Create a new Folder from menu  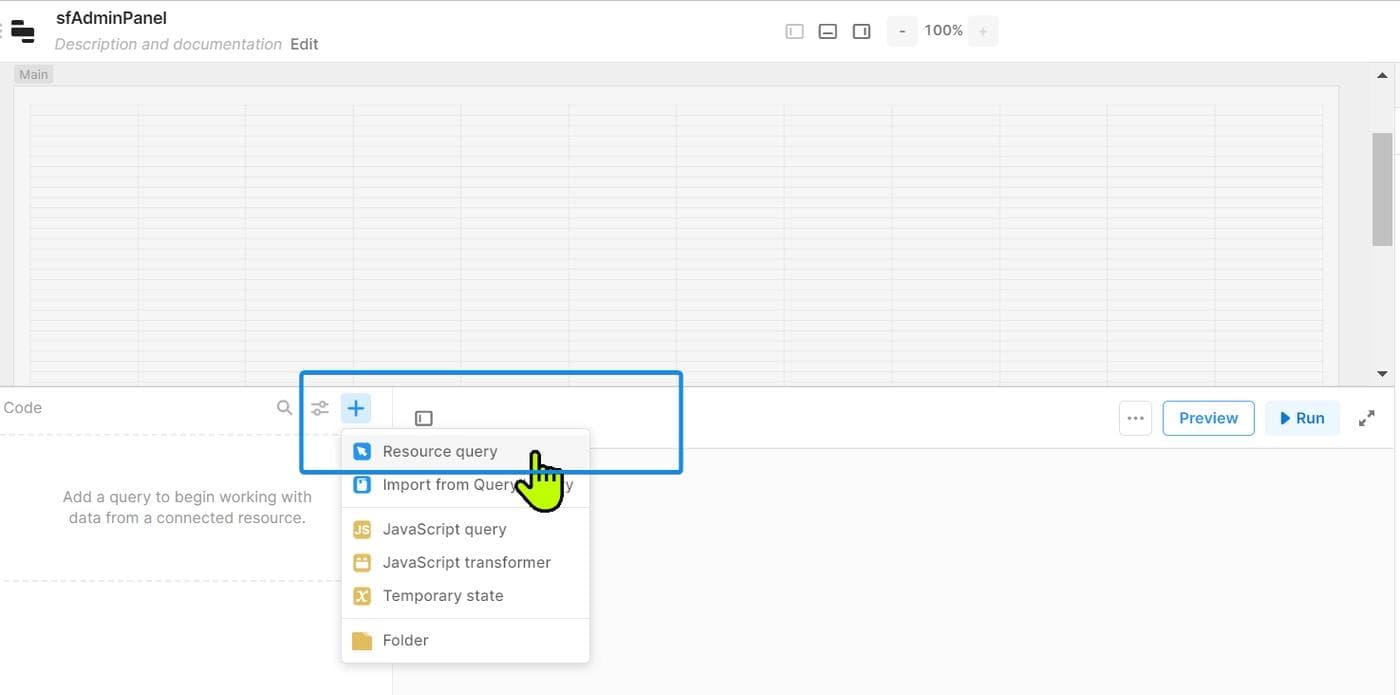(405, 640)
